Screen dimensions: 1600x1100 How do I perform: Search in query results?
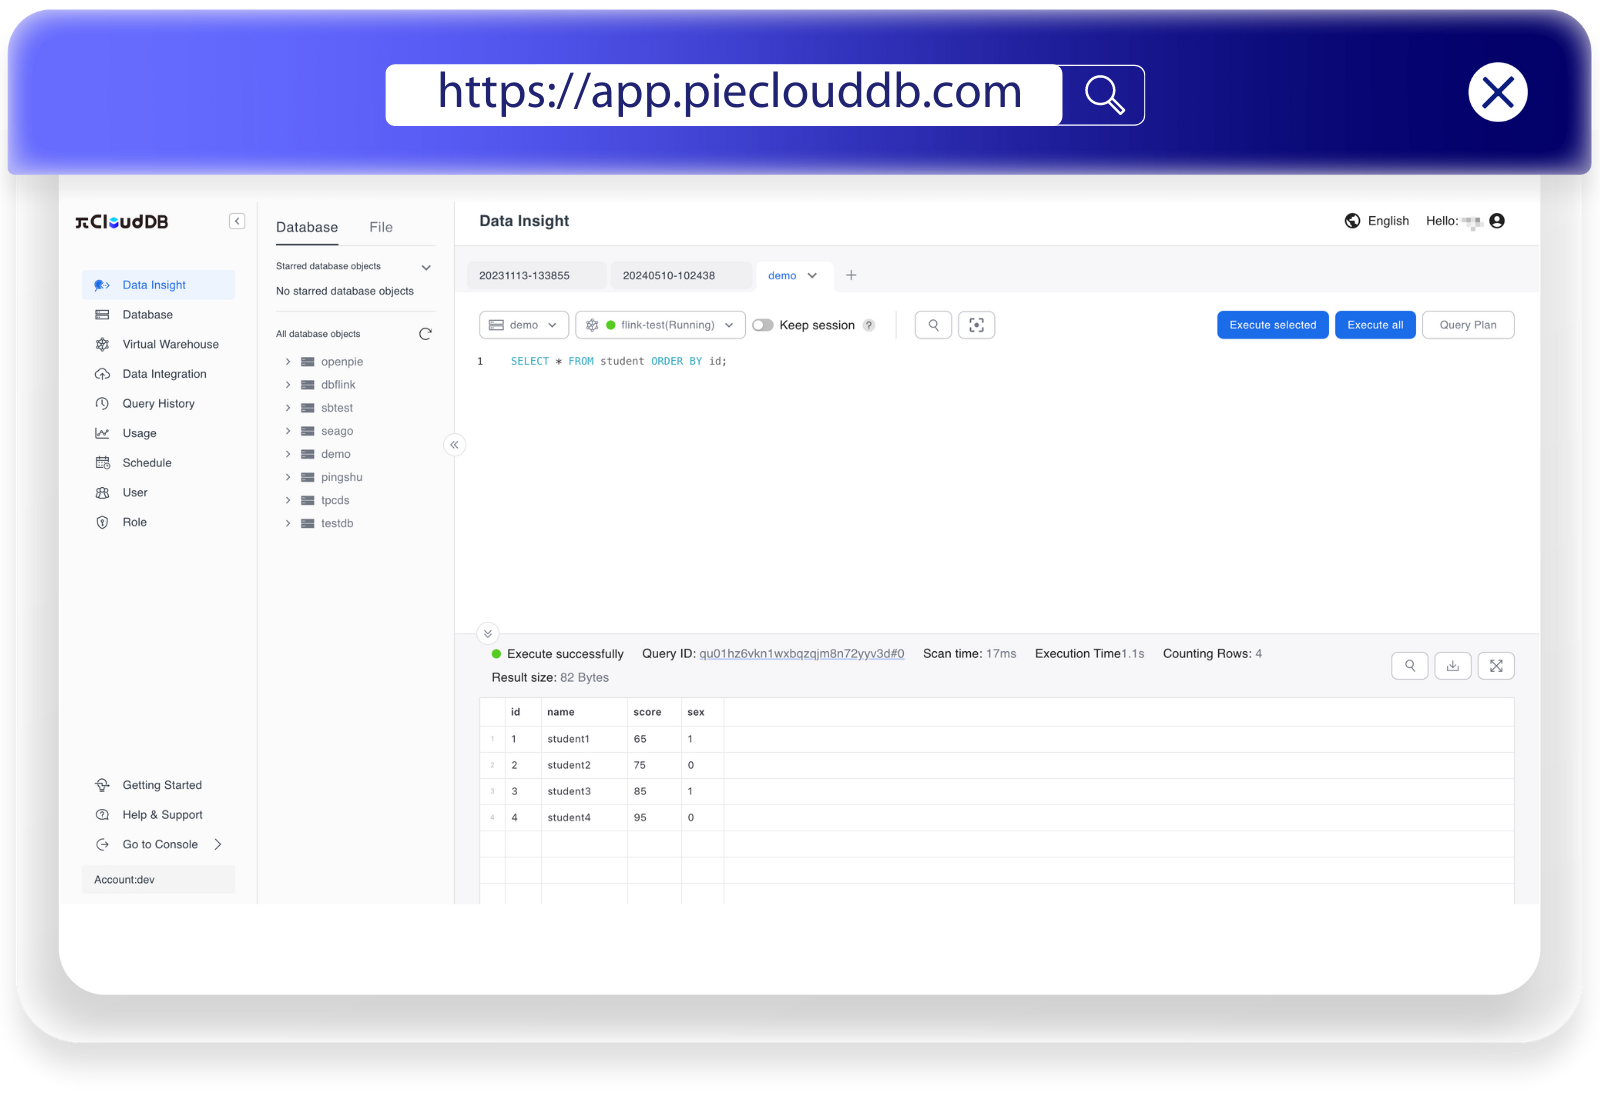click(1410, 666)
